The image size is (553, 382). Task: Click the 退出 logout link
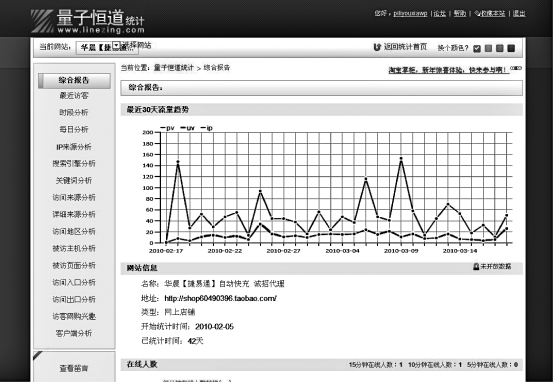coord(519,13)
